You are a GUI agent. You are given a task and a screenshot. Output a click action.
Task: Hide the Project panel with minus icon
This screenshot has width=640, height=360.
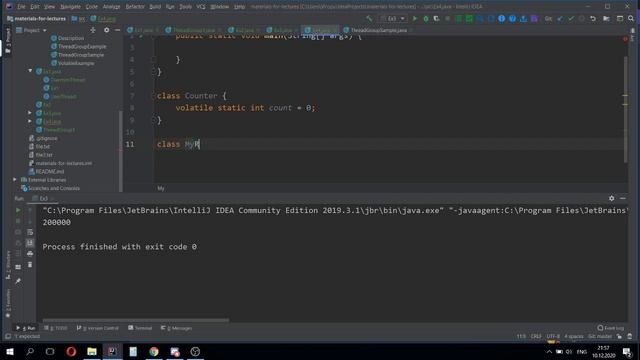pos(118,30)
